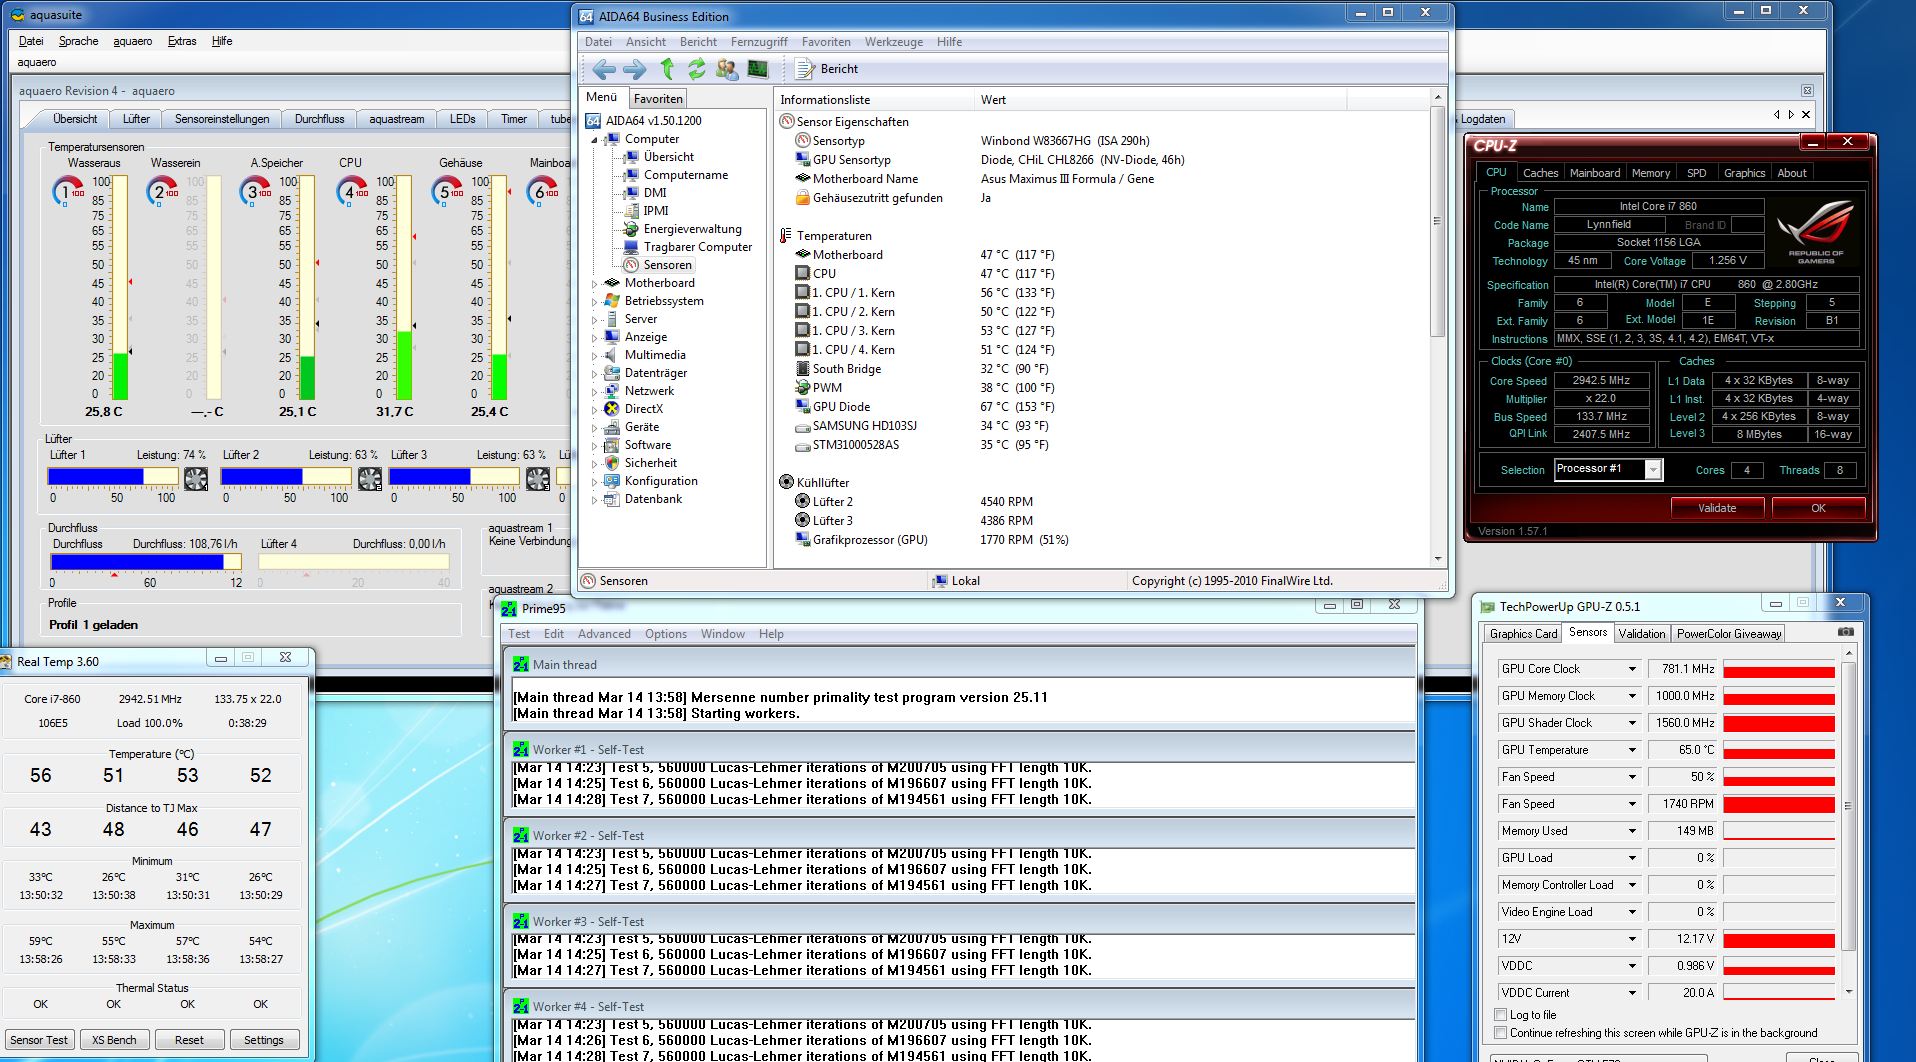The image size is (1916, 1062).
Task: Click the Sensor Test button in Real Temp
Action: 39,1040
